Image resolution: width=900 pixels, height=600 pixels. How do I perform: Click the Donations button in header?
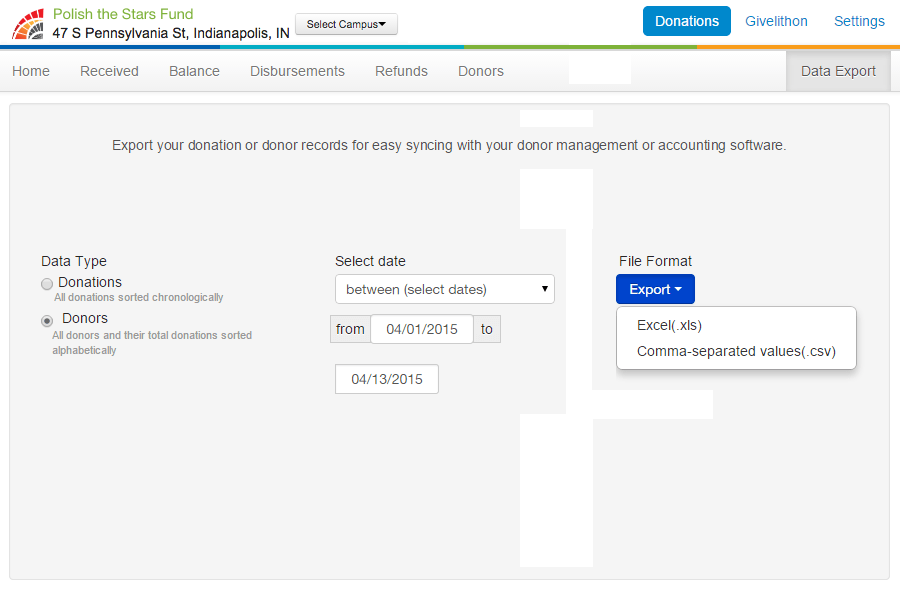[x=686, y=21]
